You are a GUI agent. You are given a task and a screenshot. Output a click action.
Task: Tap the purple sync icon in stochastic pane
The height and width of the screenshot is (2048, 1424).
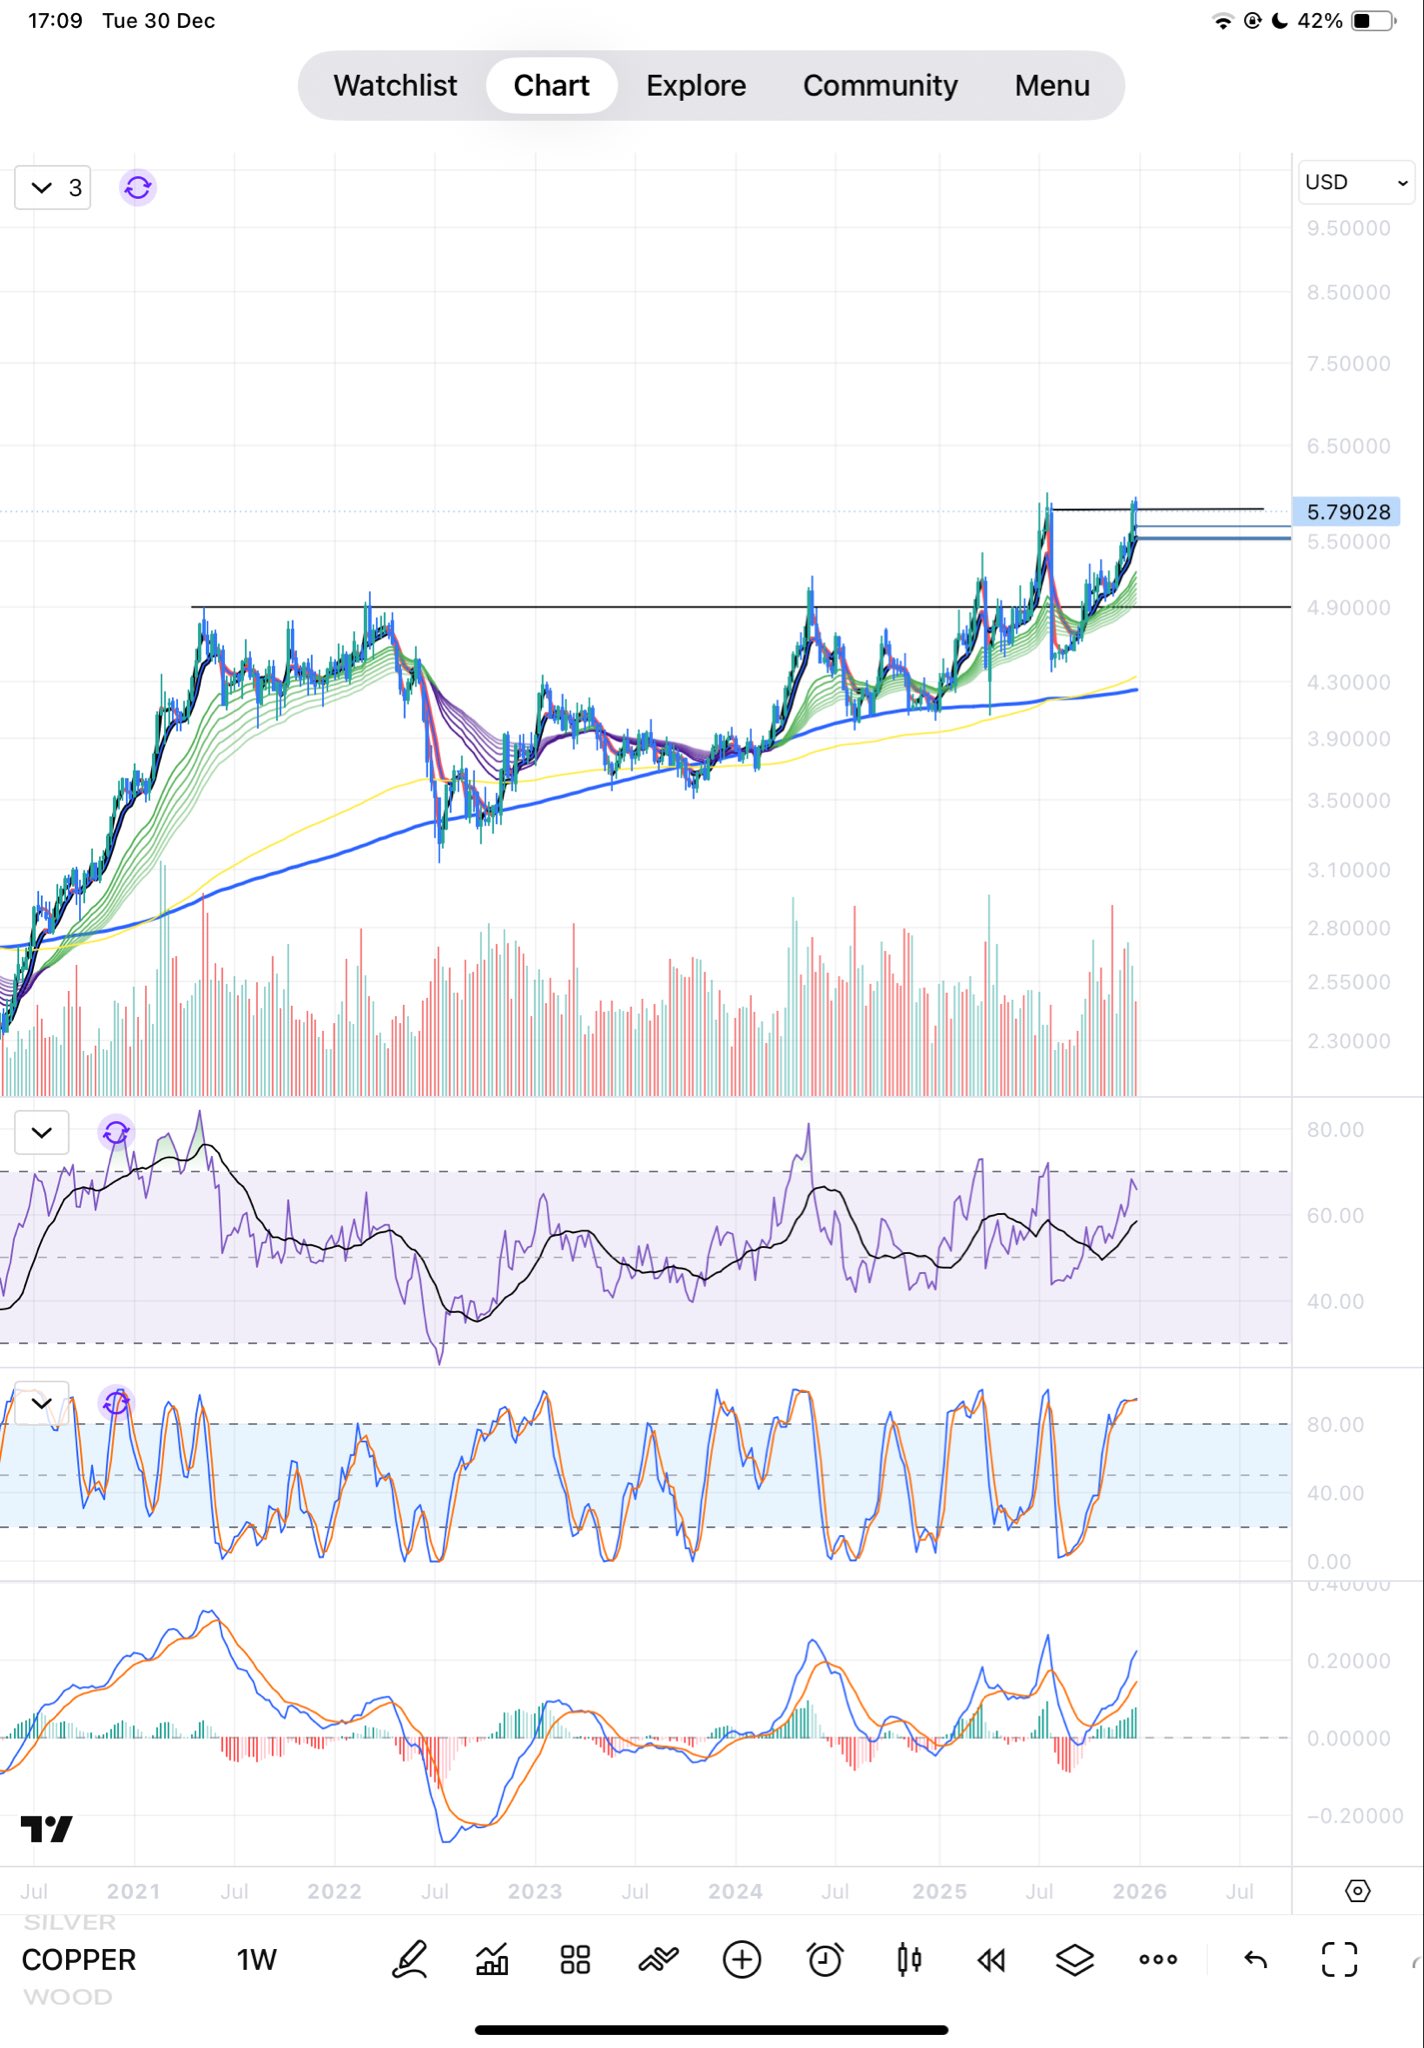tap(116, 1402)
